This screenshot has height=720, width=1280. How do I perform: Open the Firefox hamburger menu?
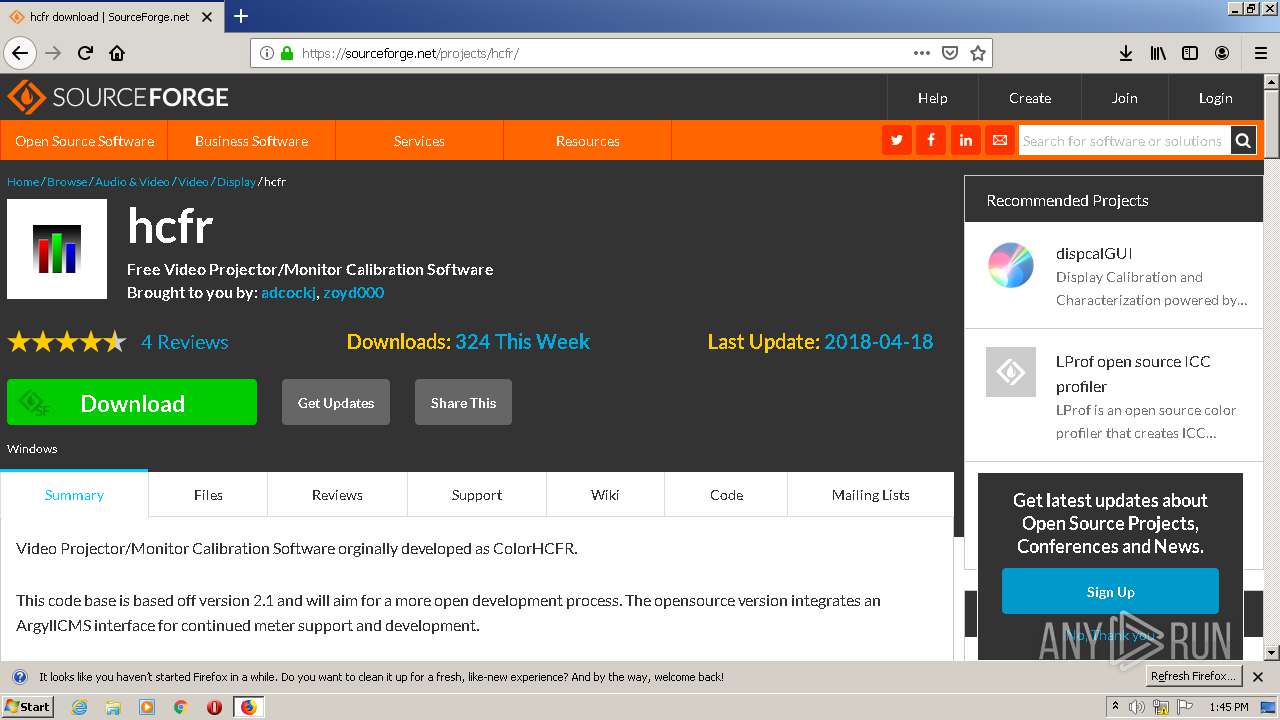[1260, 53]
